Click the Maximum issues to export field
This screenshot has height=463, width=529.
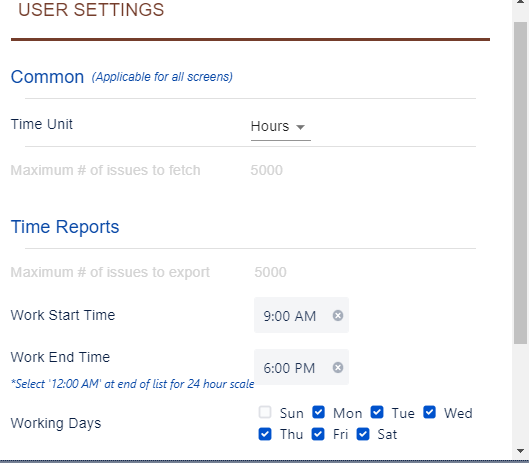(271, 272)
